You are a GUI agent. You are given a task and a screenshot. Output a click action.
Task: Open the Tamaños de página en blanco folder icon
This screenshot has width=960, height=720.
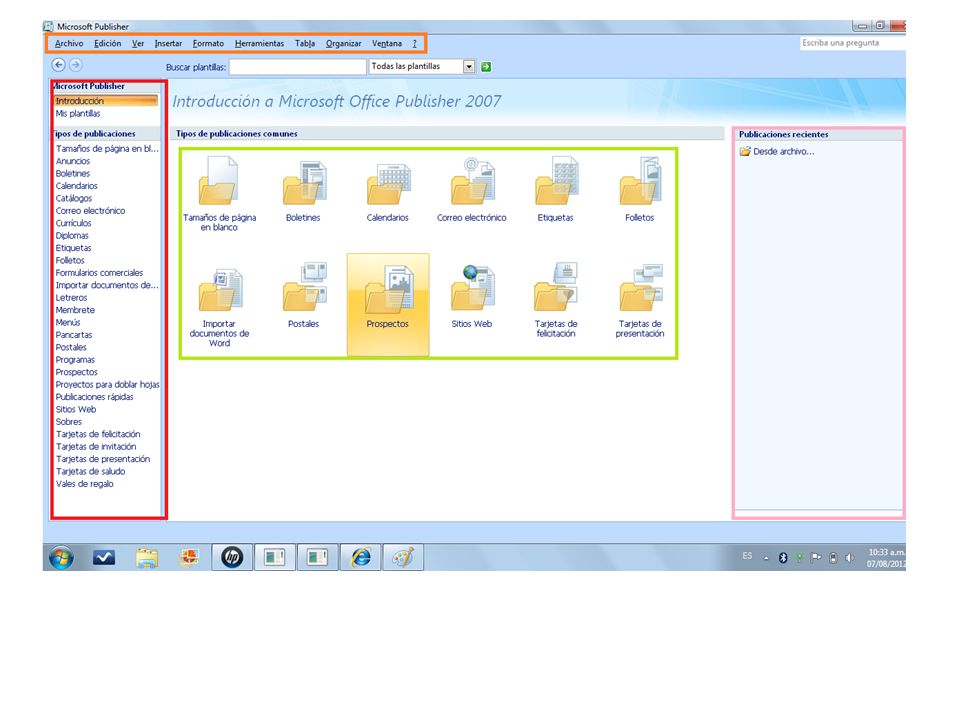click(218, 181)
